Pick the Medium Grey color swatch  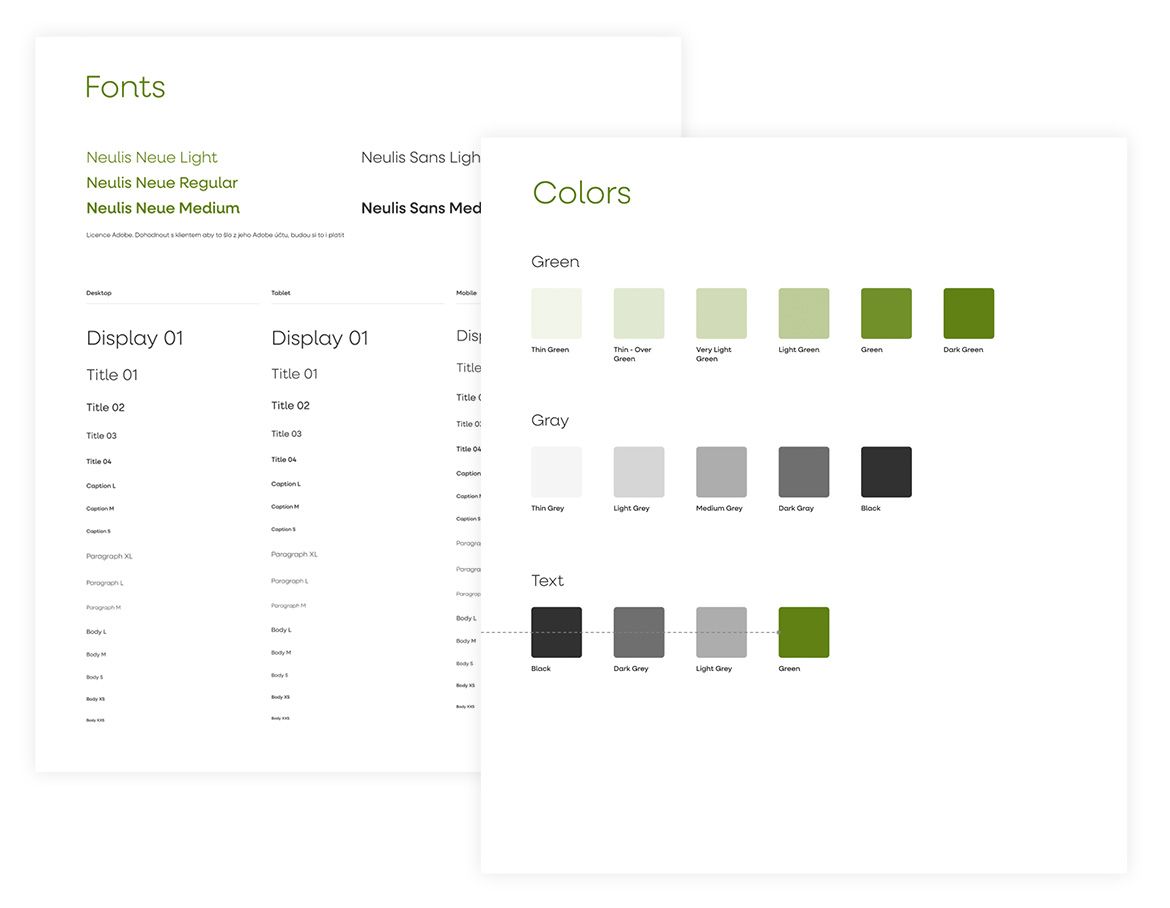[x=721, y=472]
